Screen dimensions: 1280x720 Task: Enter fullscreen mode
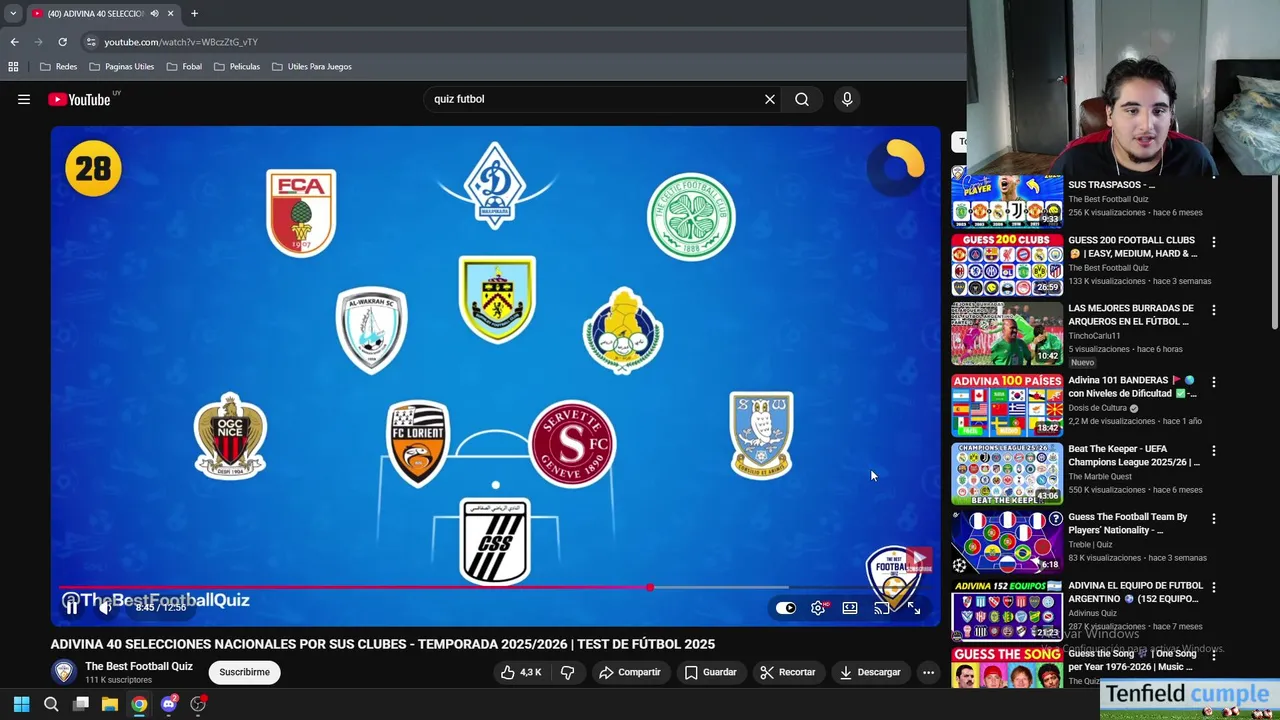tap(913, 608)
